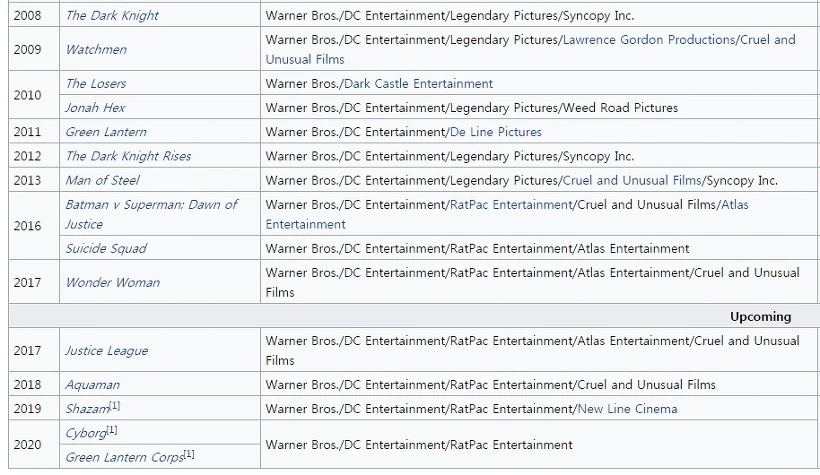Open the Green Lantern Corps link
Image resolution: width=820 pixels, height=475 pixels.
(124, 457)
